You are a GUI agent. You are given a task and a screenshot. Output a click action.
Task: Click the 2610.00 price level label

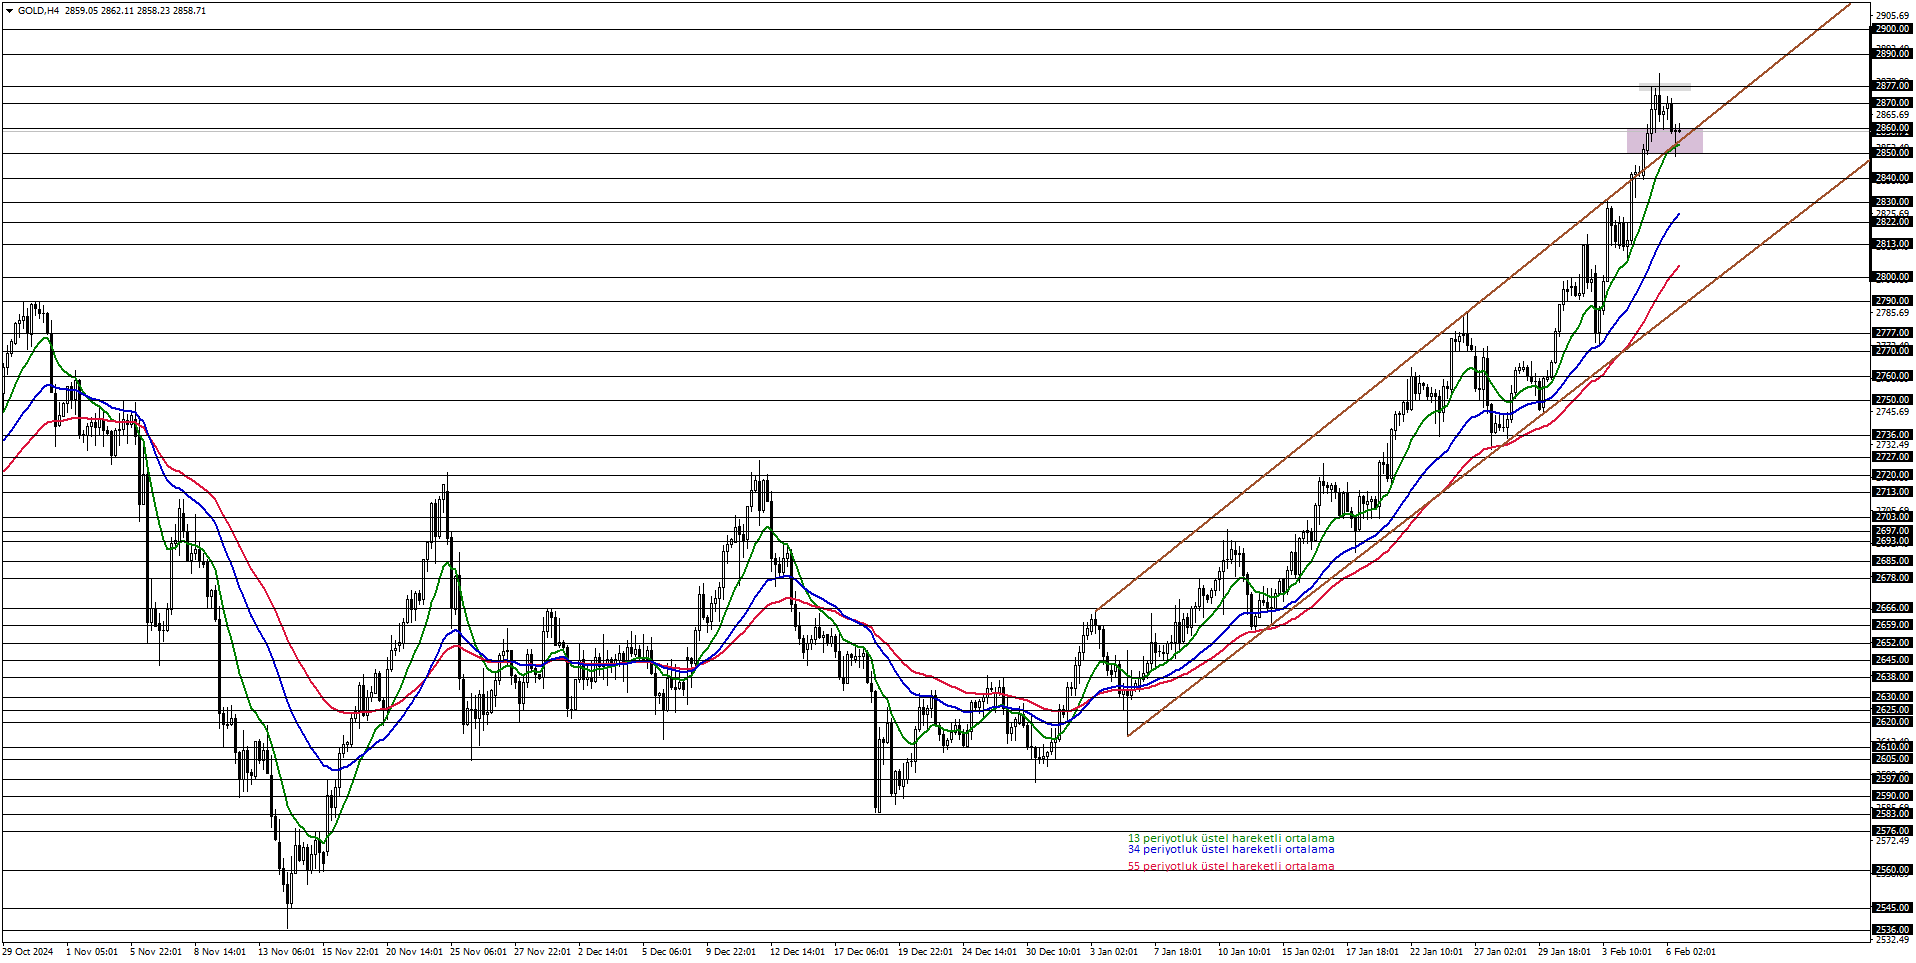(1892, 747)
